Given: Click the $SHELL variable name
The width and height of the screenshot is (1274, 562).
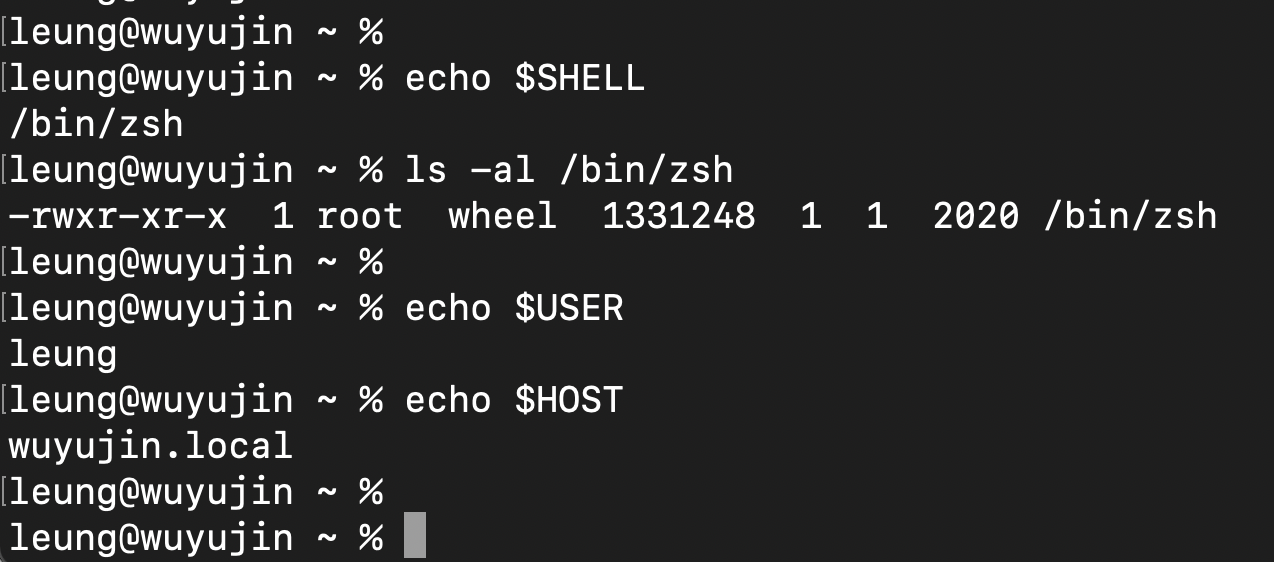Looking at the screenshot, I should 580,78.
